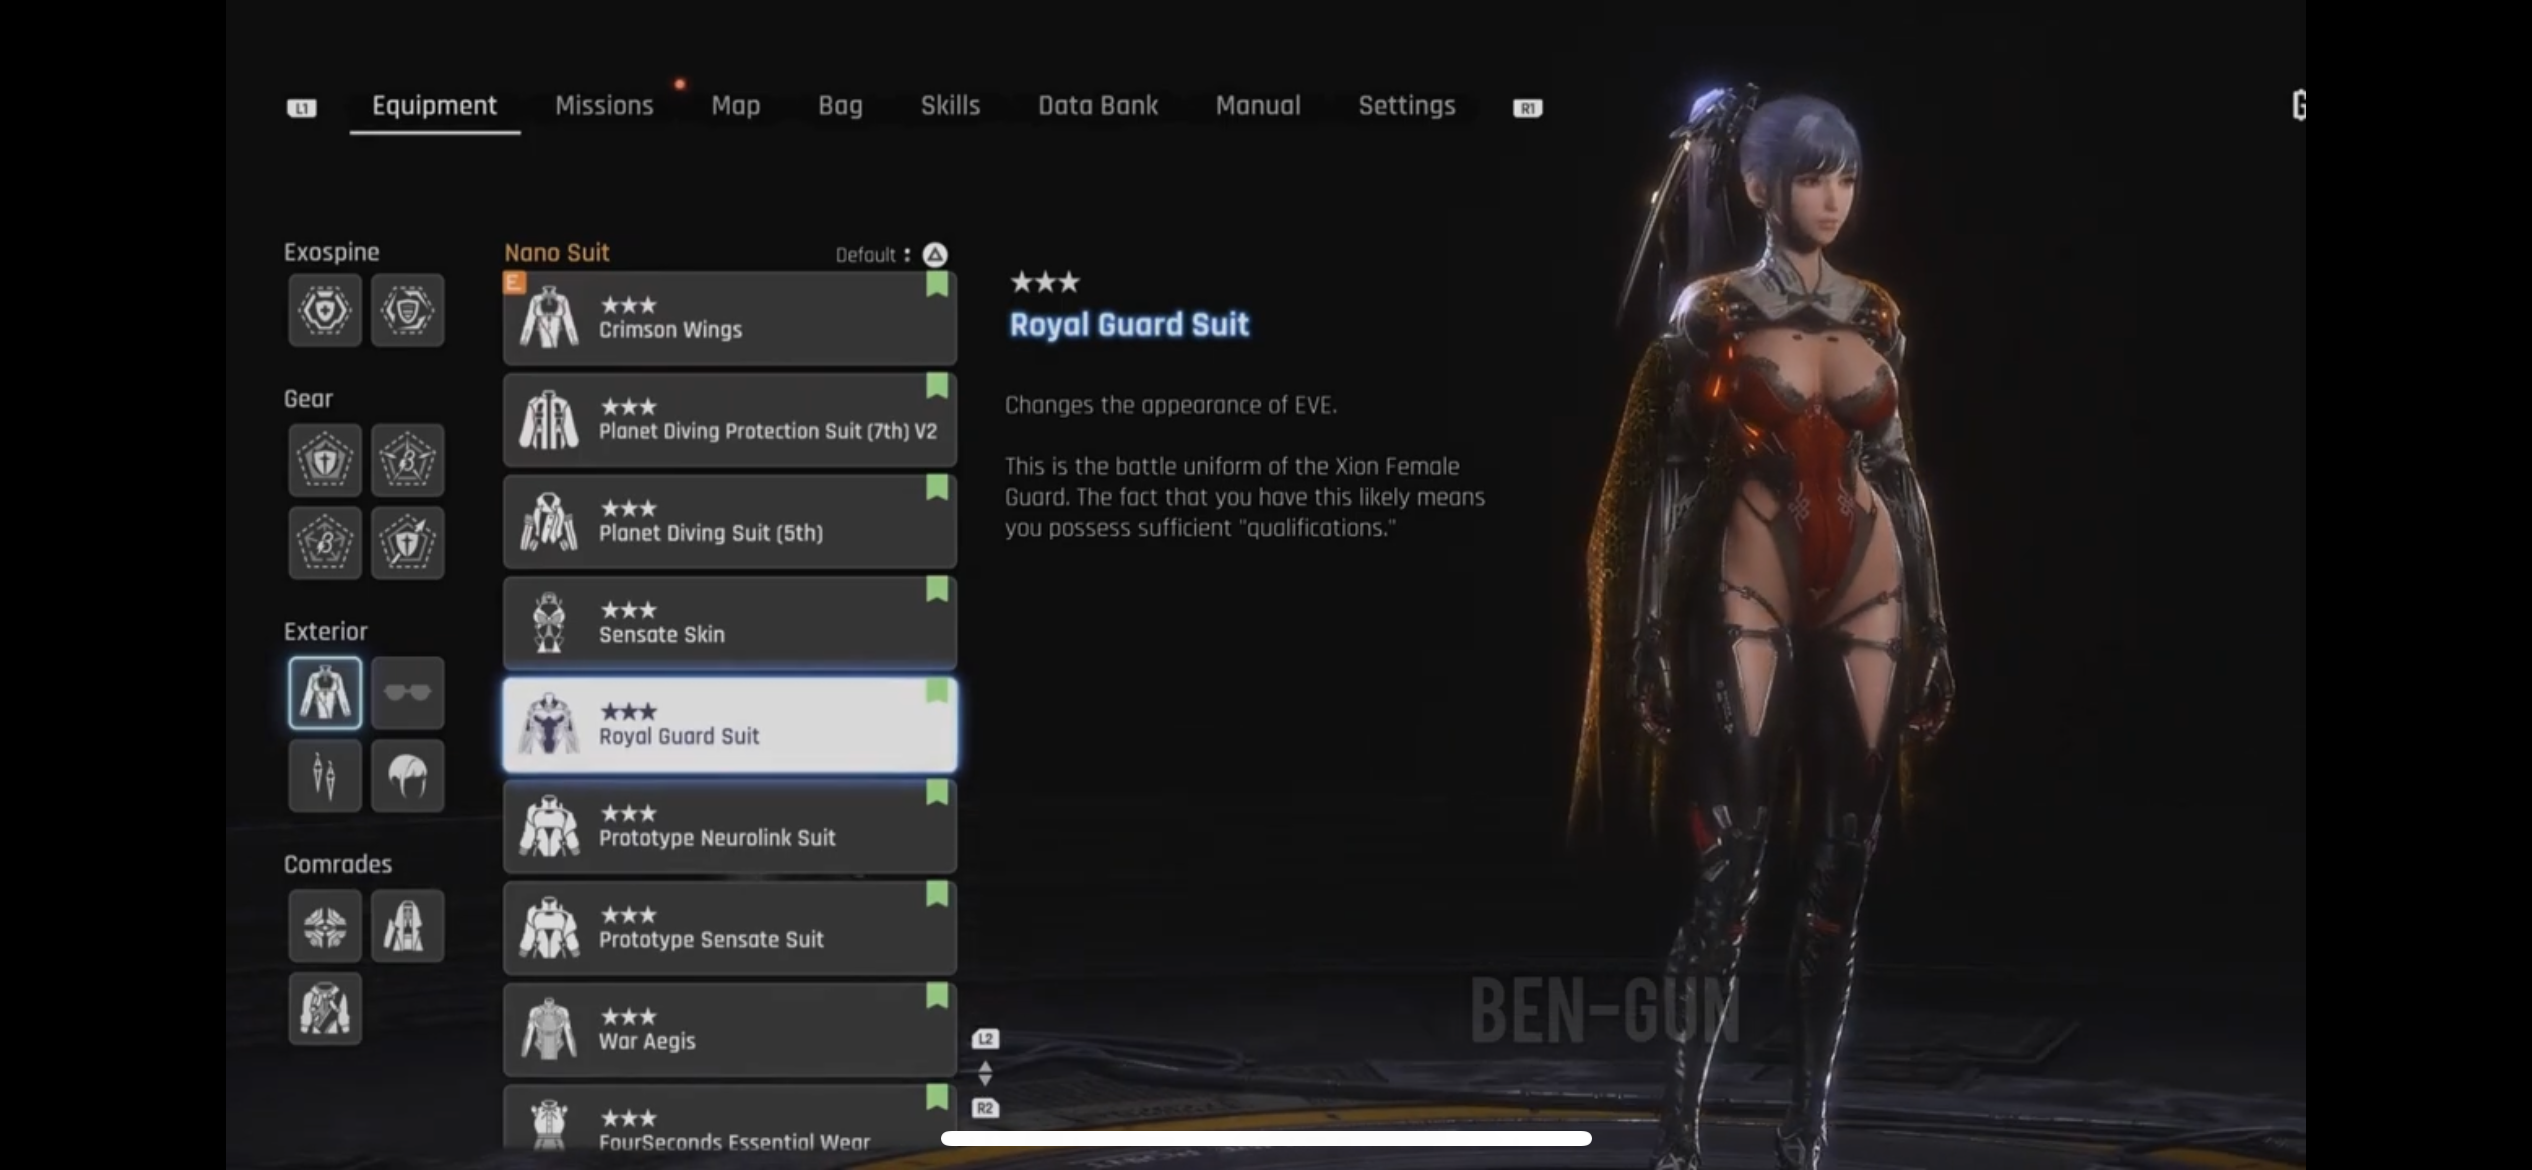Select the drone Comrades slot
The height and width of the screenshot is (1170, 2532).
tap(325, 926)
